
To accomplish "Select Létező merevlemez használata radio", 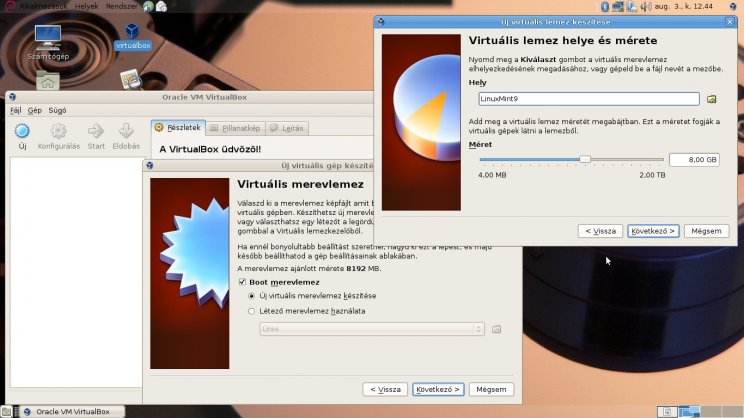I will tap(251, 311).
